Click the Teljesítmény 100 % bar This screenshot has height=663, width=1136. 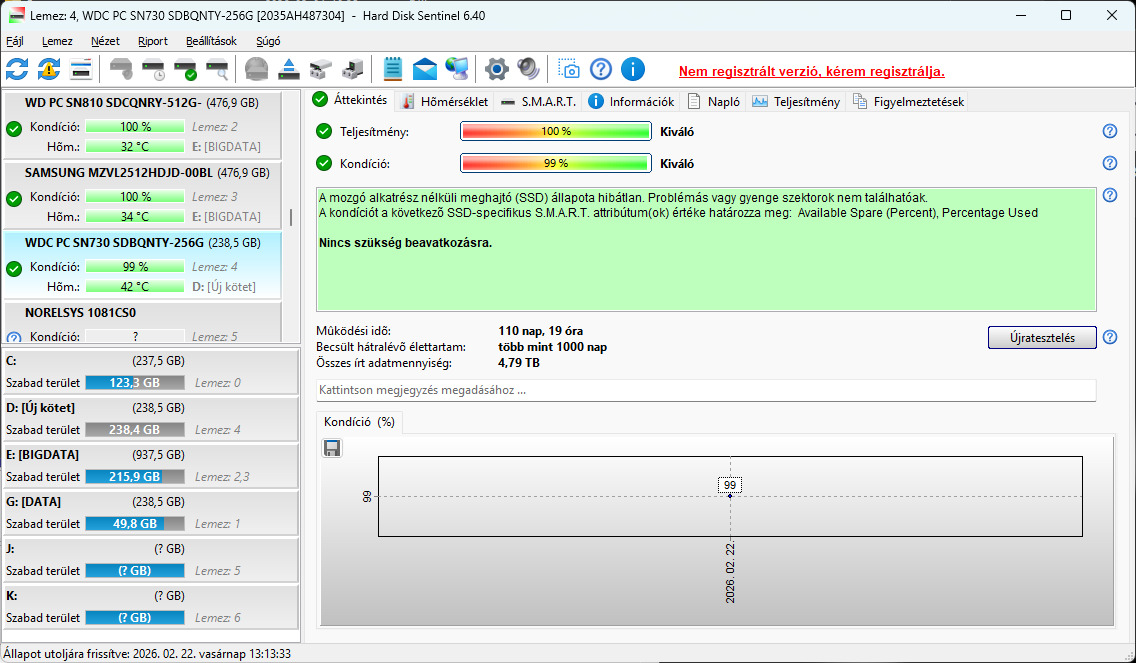556,131
